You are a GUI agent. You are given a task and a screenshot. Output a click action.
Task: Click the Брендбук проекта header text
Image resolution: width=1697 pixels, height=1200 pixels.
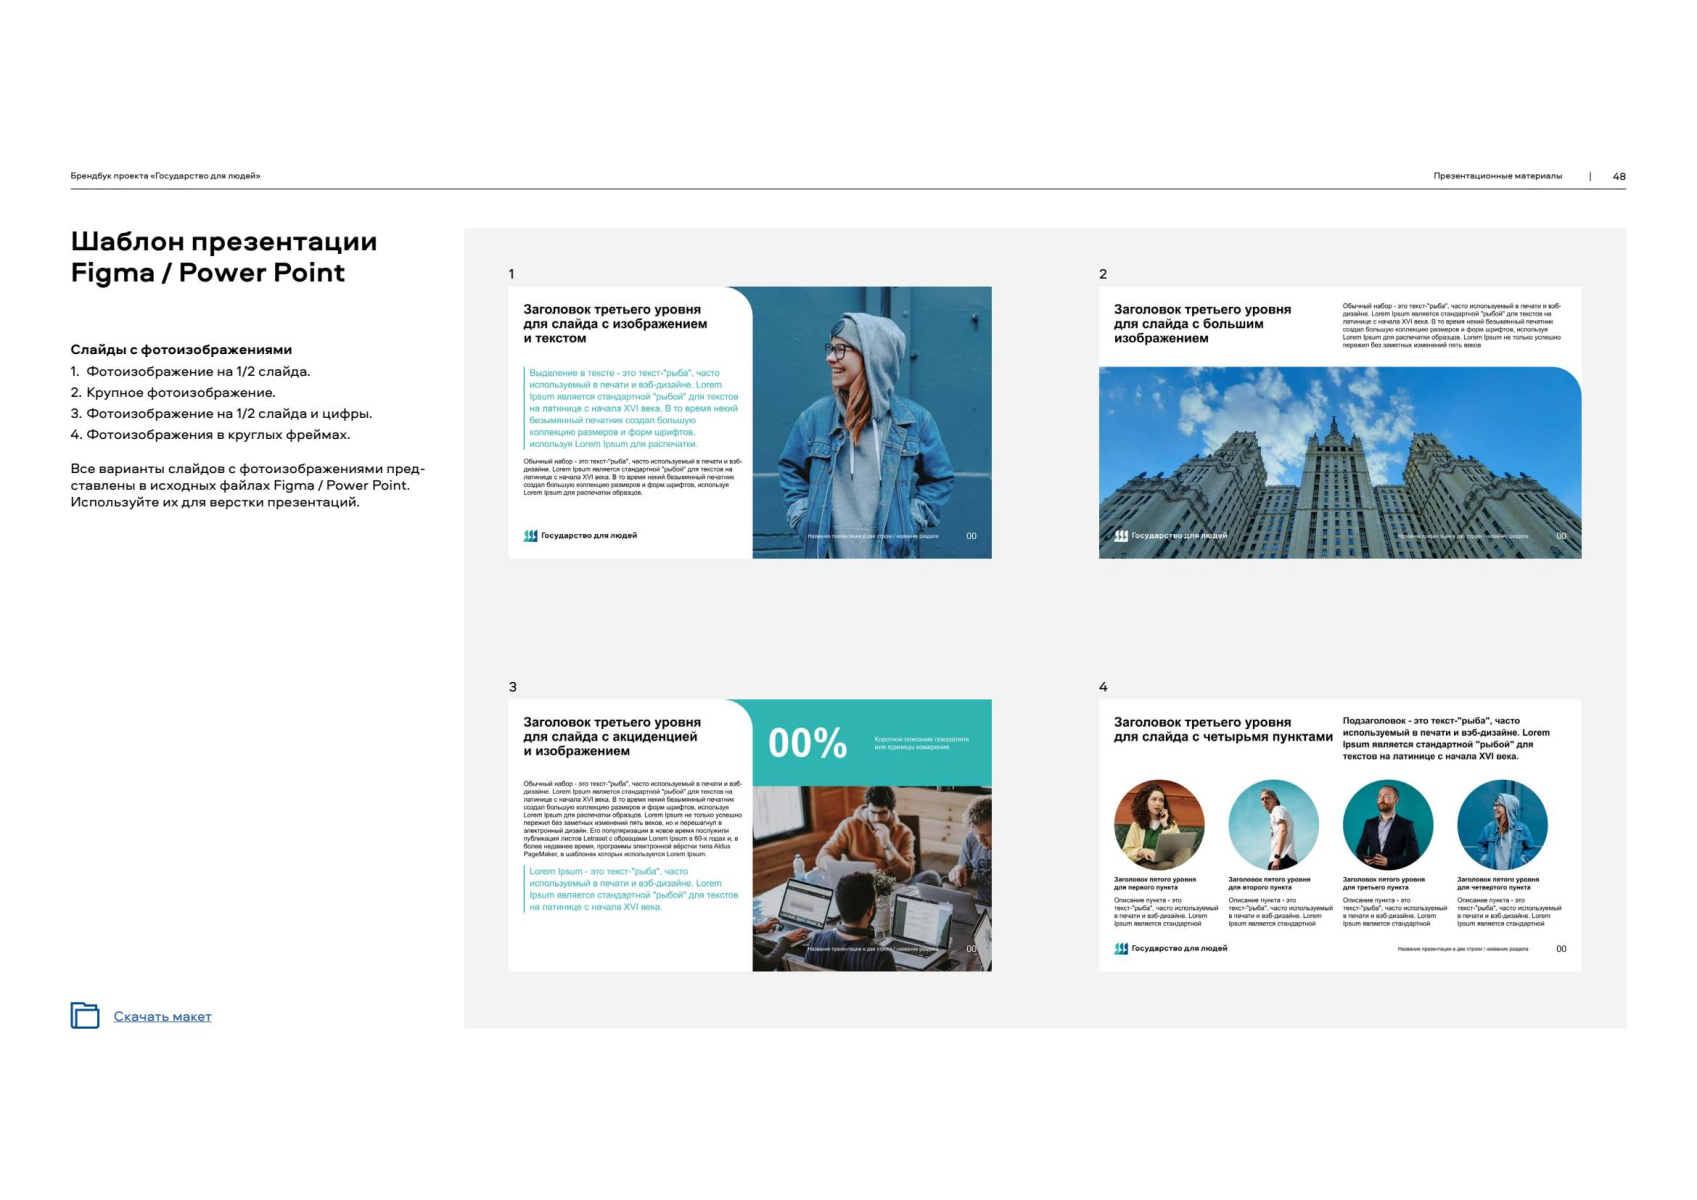(x=165, y=176)
